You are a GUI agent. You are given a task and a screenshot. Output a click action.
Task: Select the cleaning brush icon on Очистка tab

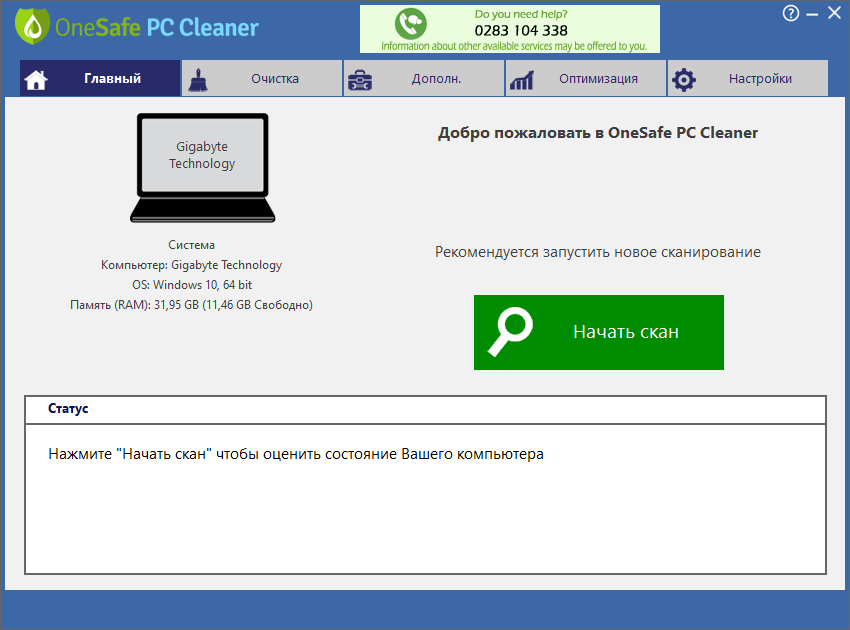[x=198, y=78]
